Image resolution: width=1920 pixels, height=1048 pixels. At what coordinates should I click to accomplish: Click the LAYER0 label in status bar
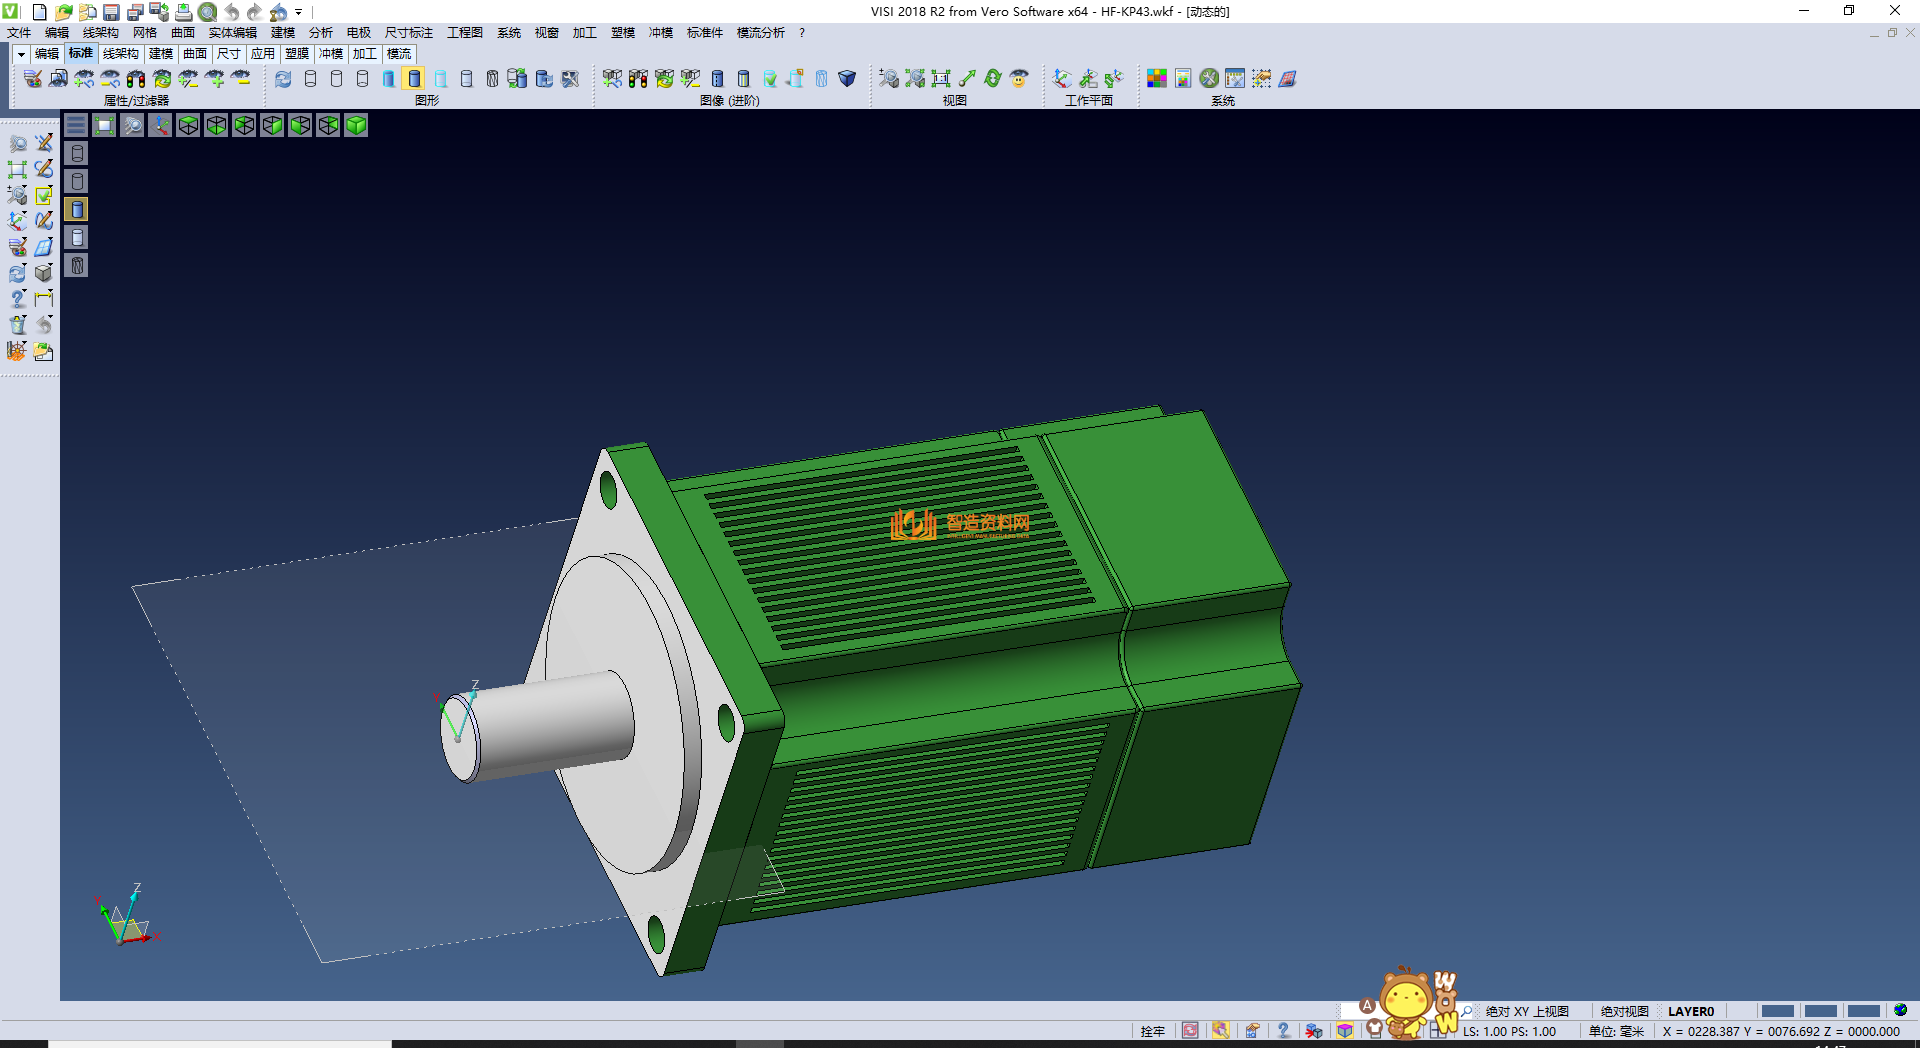point(1690,1011)
